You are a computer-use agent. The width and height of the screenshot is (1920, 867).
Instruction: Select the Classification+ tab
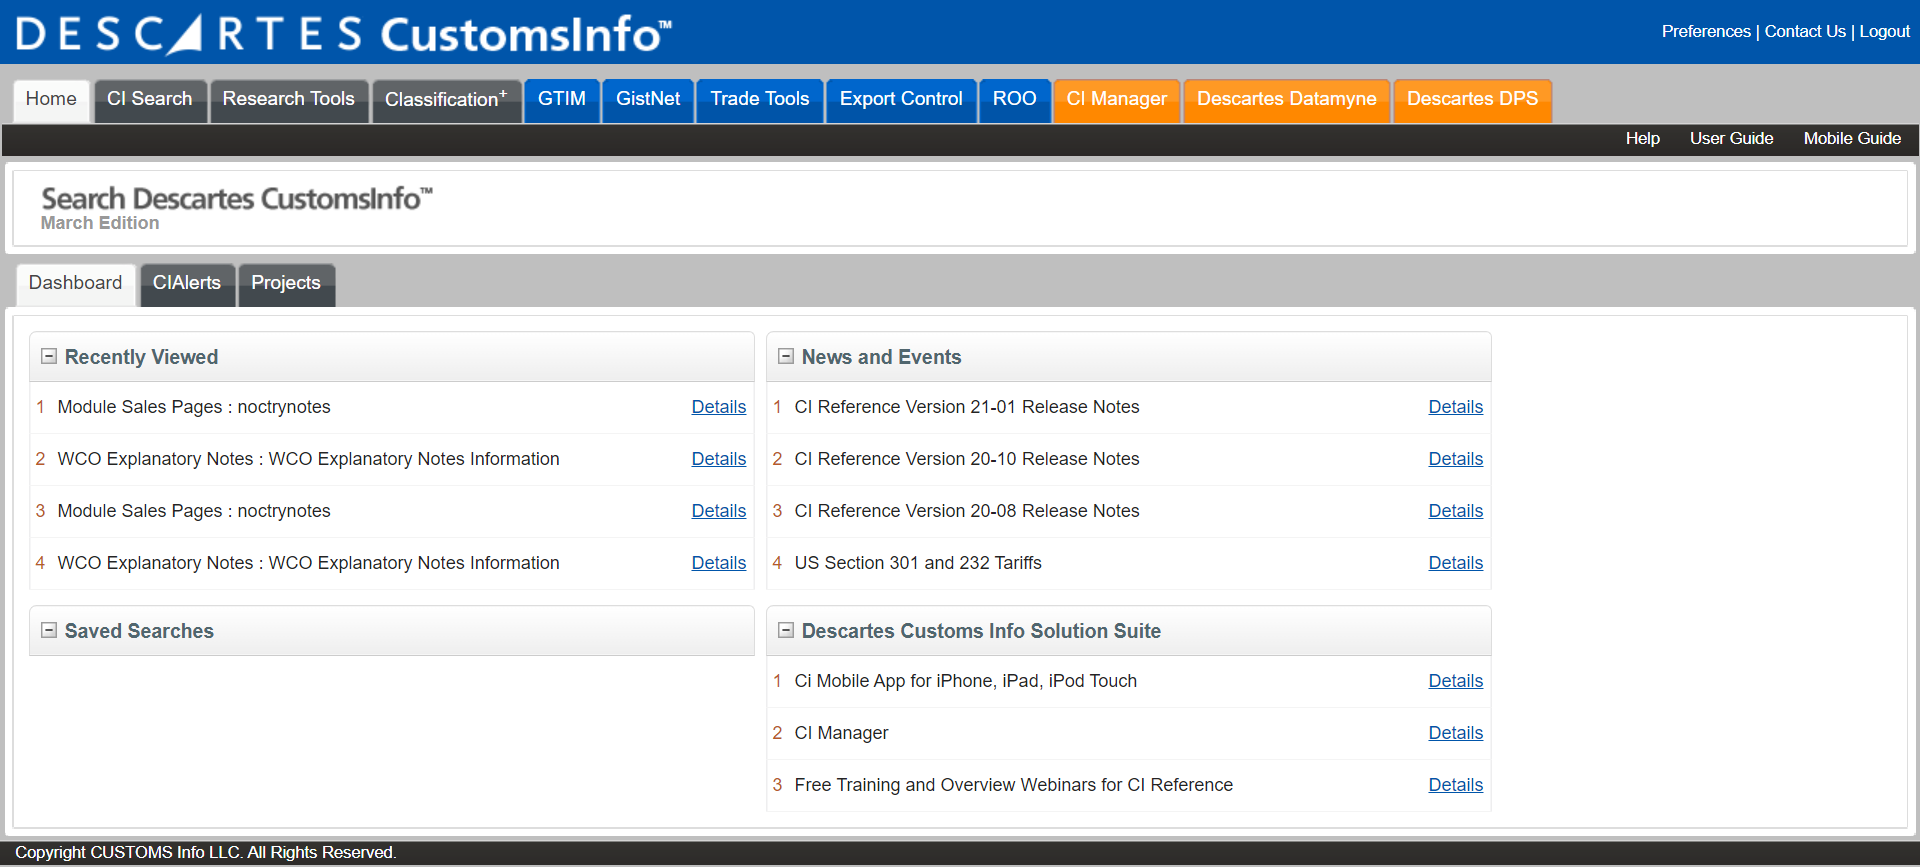446,99
